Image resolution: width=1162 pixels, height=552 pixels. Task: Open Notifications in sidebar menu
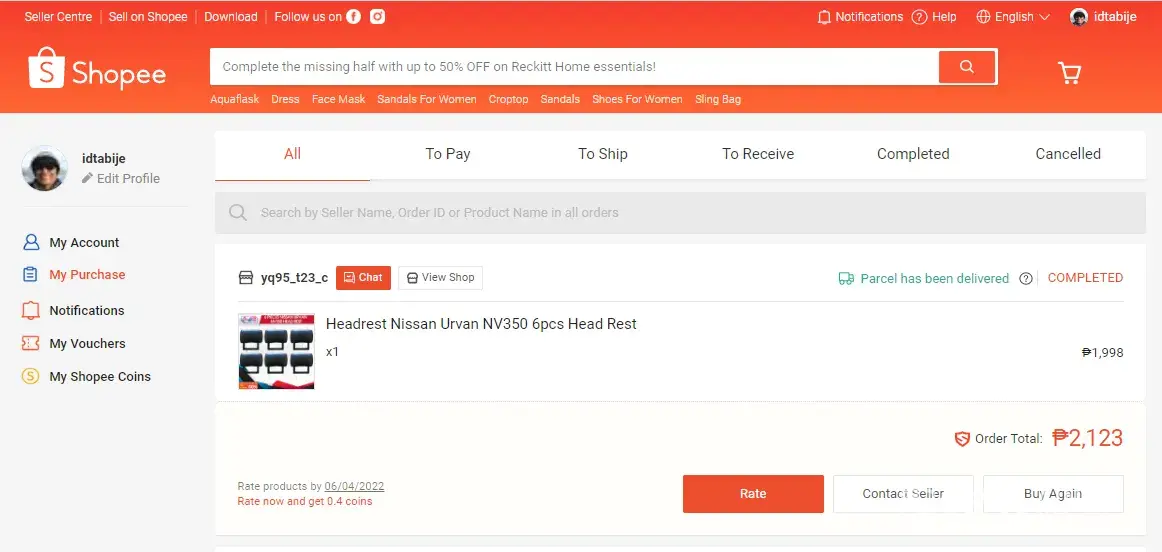coord(87,310)
